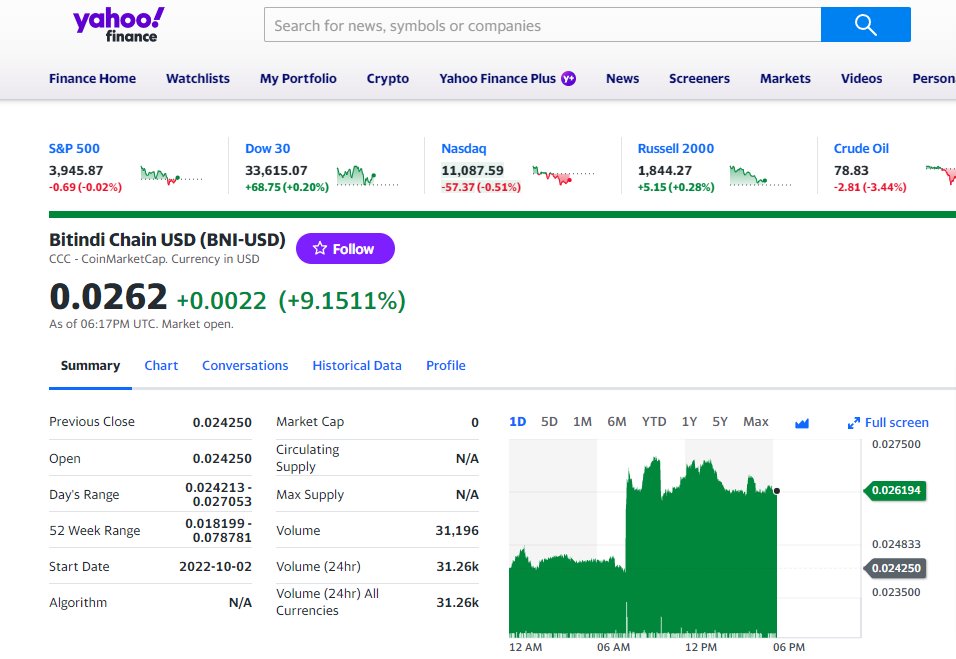
Task: Open the Videos section
Action: (x=861, y=79)
